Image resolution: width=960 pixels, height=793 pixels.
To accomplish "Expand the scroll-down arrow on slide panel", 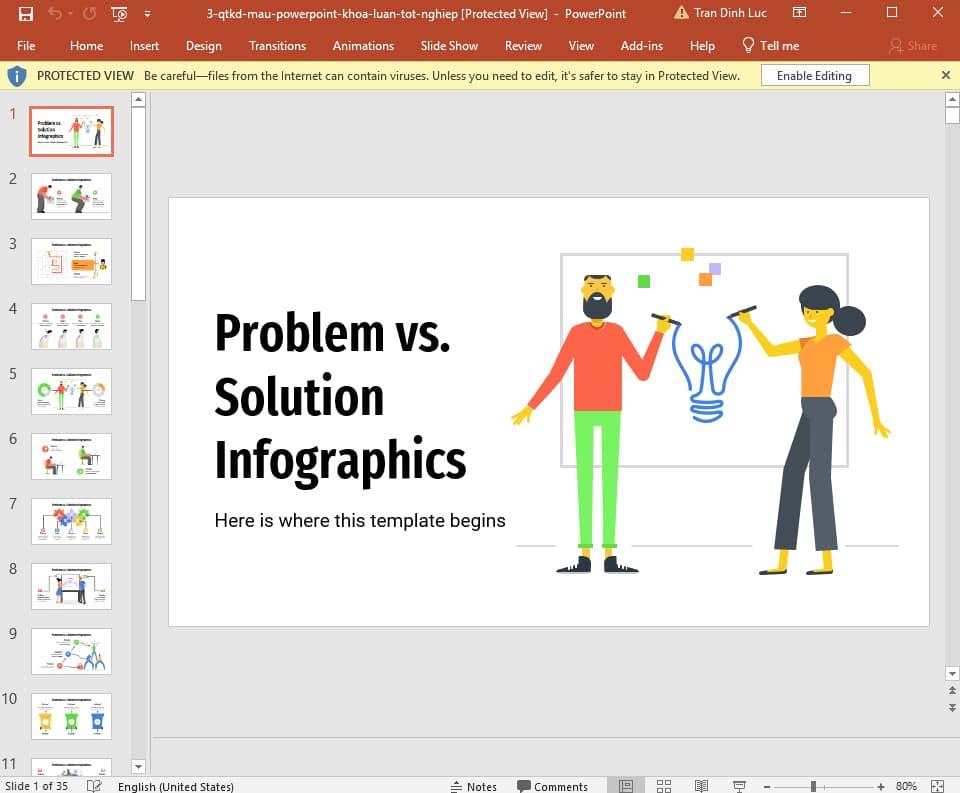I will (139, 766).
